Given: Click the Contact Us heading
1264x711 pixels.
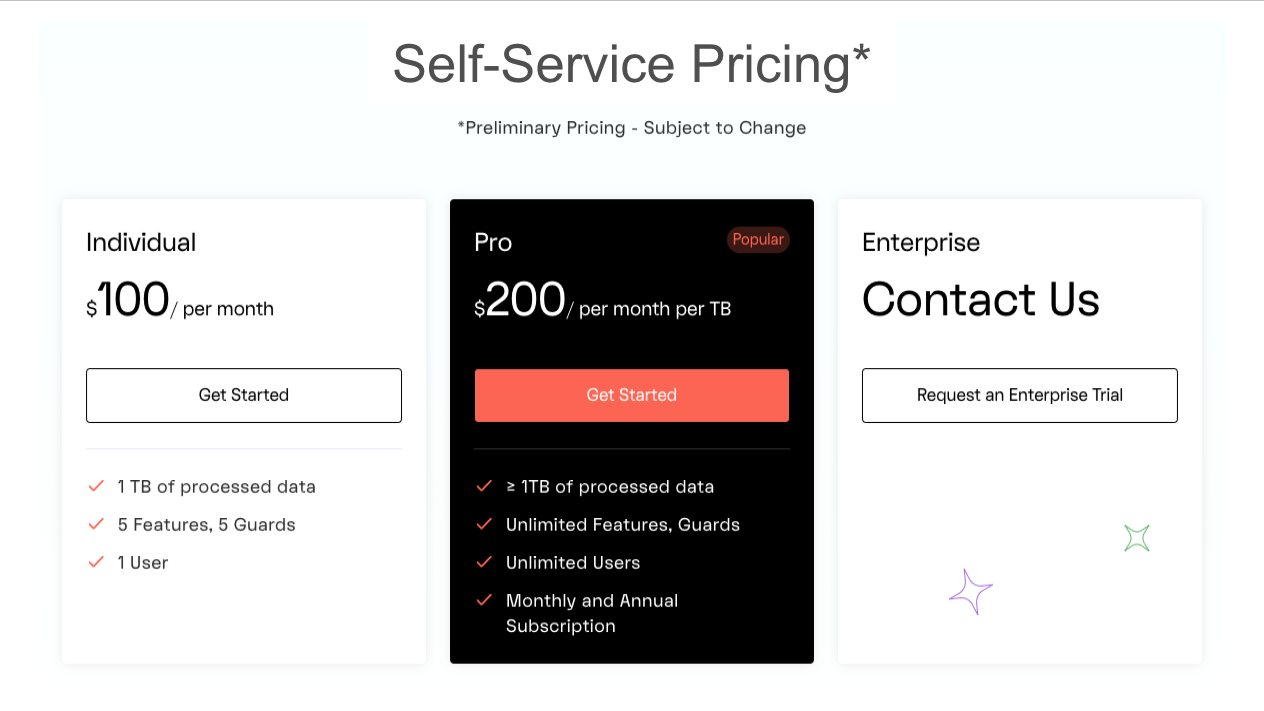Looking at the screenshot, I should coord(981,299).
